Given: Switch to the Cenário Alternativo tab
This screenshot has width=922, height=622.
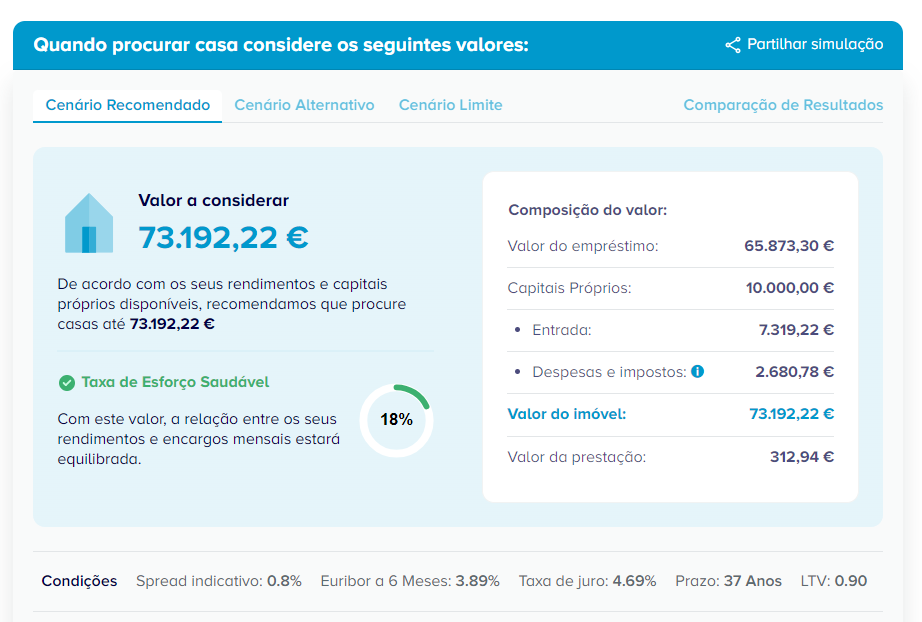Looking at the screenshot, I should 304,105.
